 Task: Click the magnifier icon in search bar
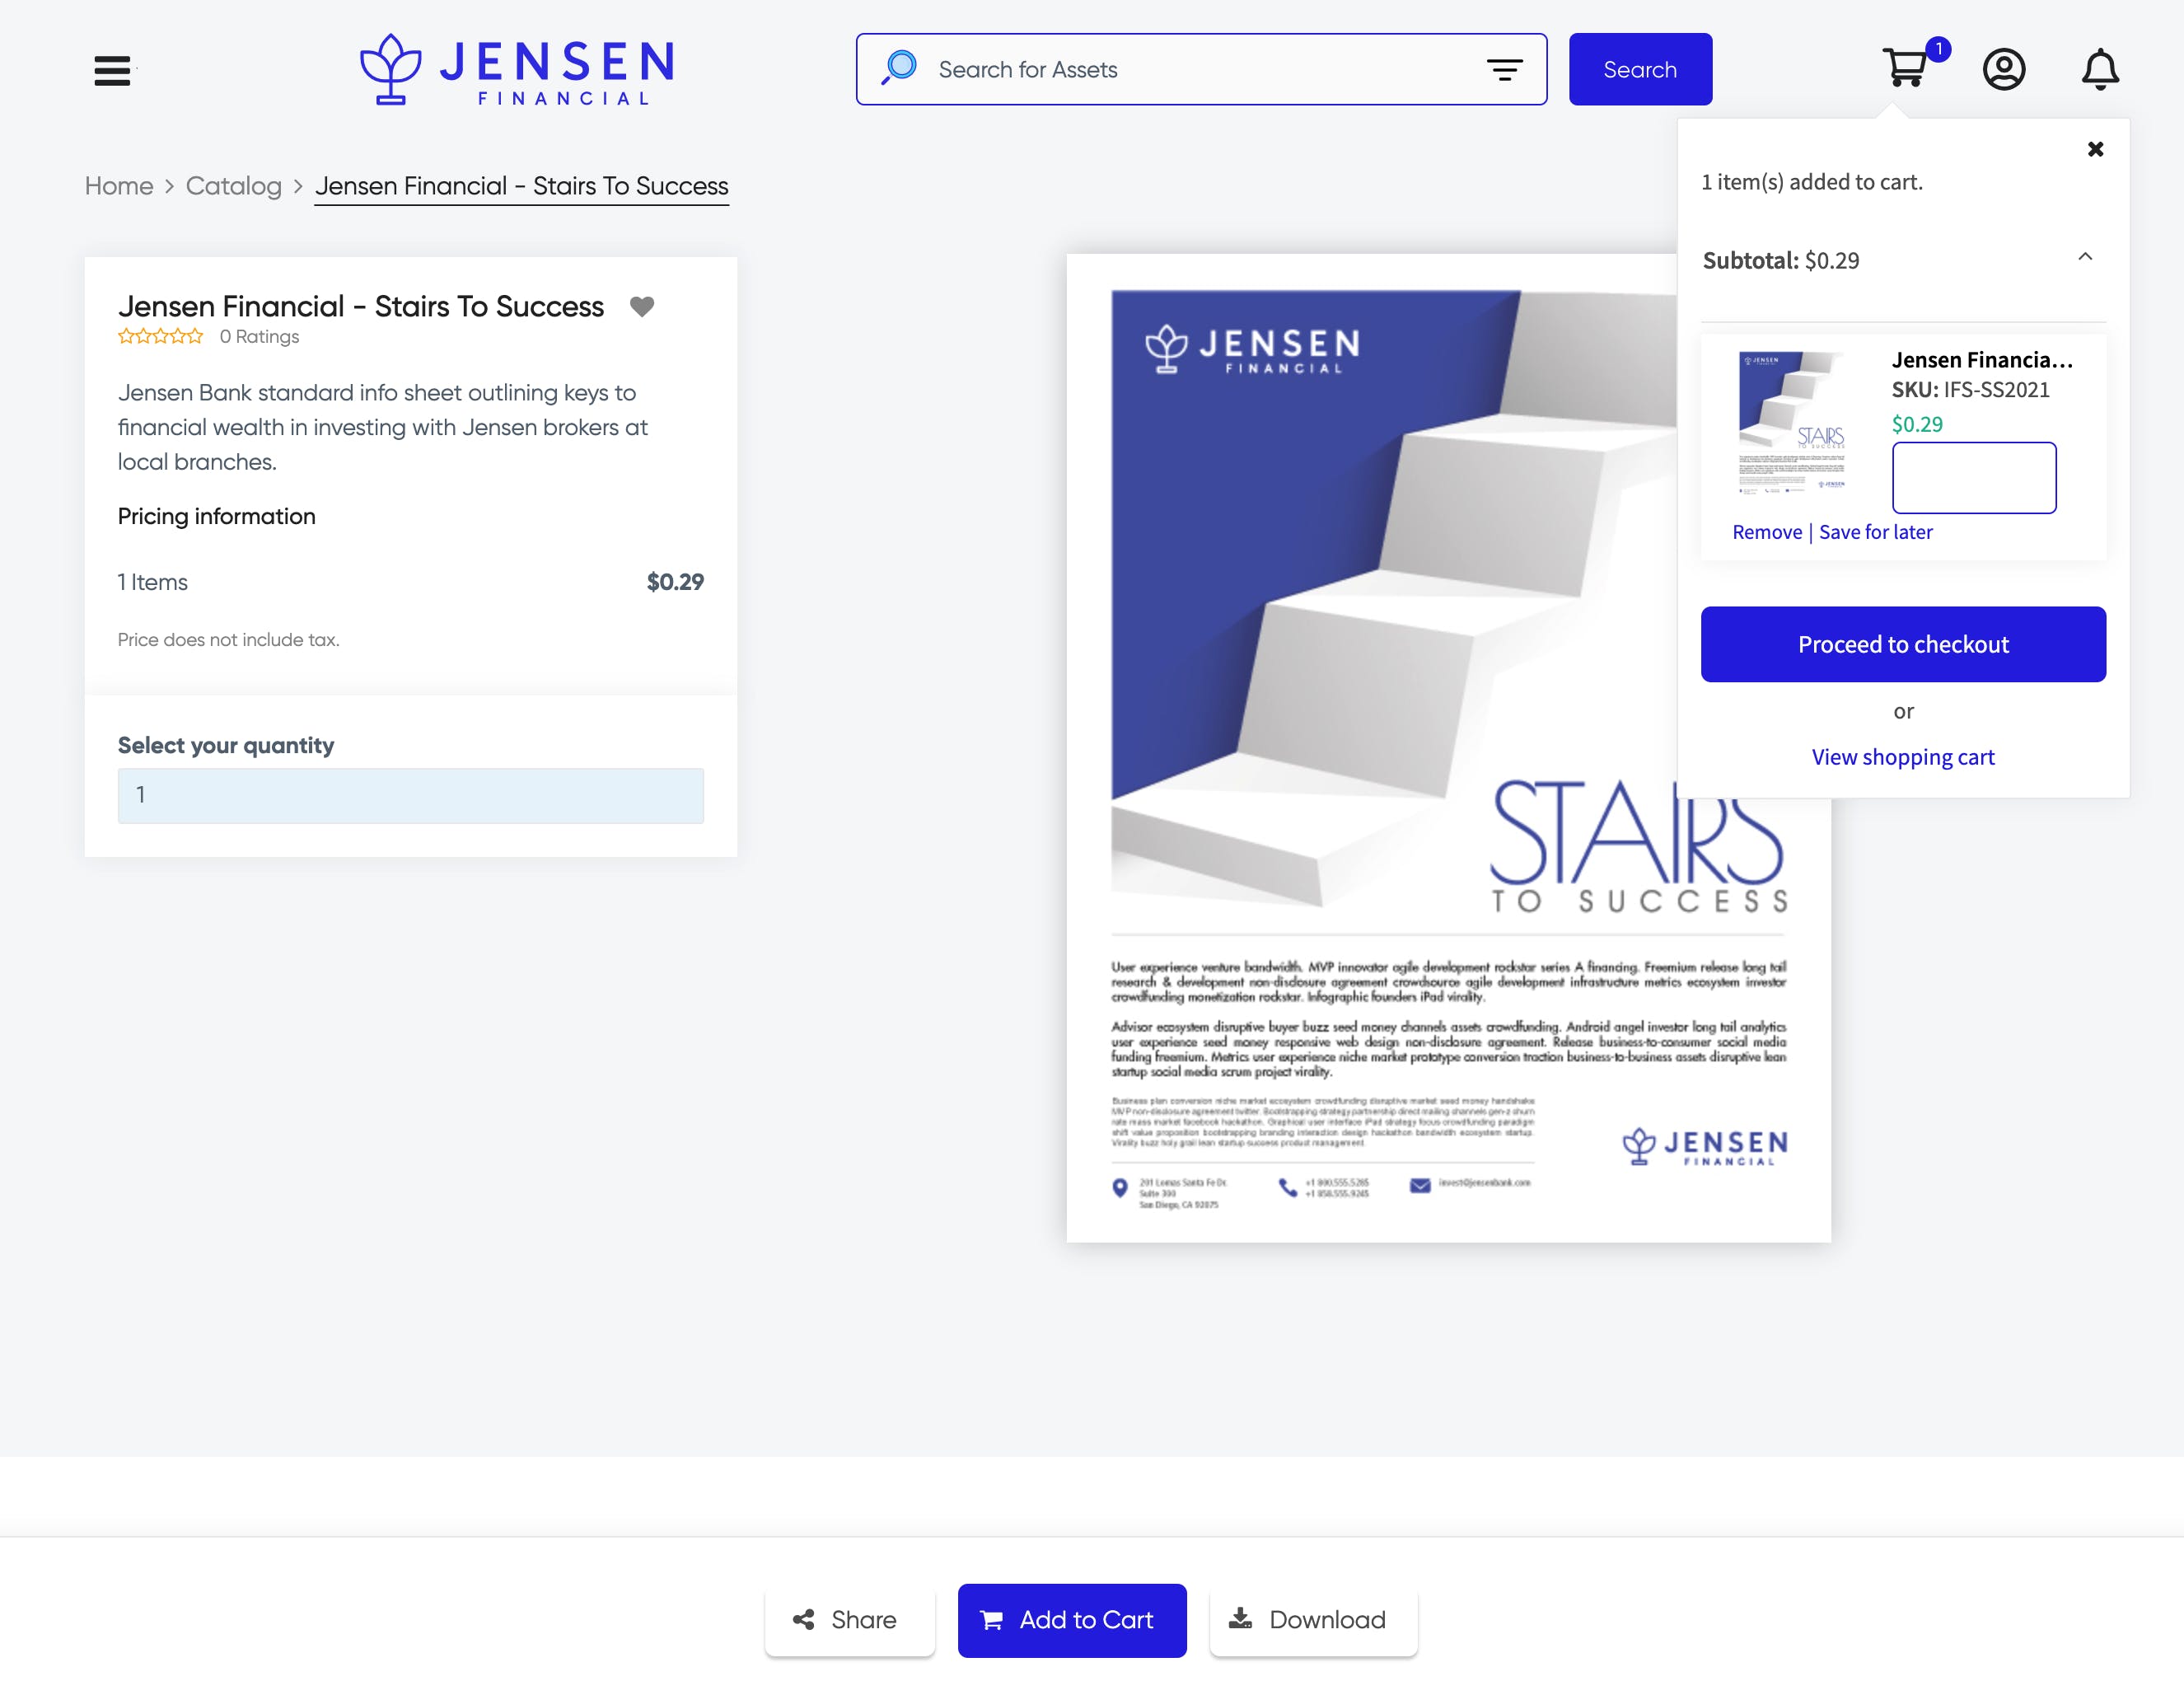pyautogui.click(x=899, y=68)
